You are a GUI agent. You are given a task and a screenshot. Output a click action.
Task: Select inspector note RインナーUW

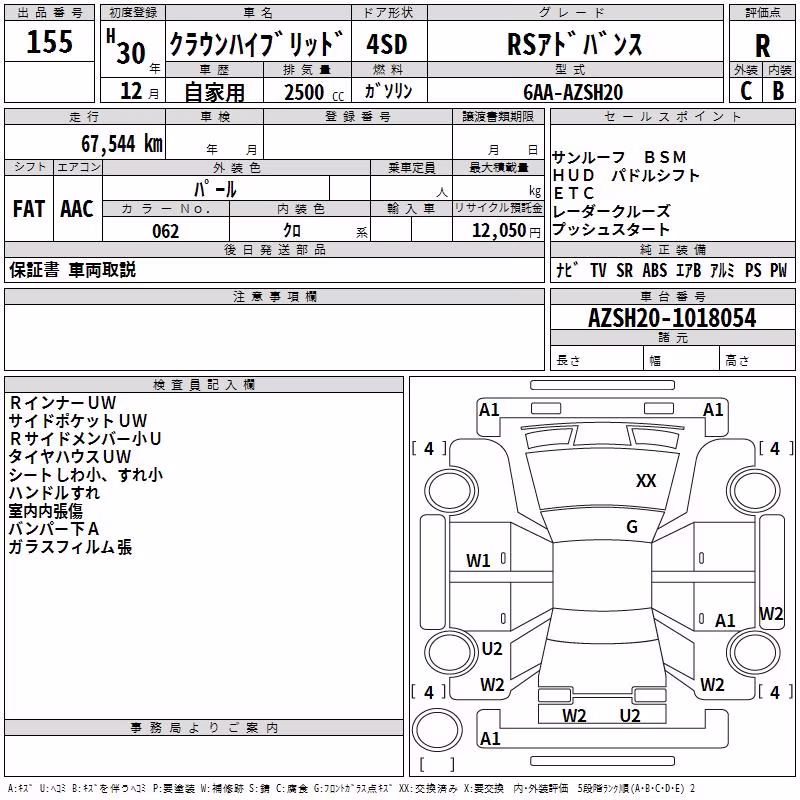pos(63,403)
